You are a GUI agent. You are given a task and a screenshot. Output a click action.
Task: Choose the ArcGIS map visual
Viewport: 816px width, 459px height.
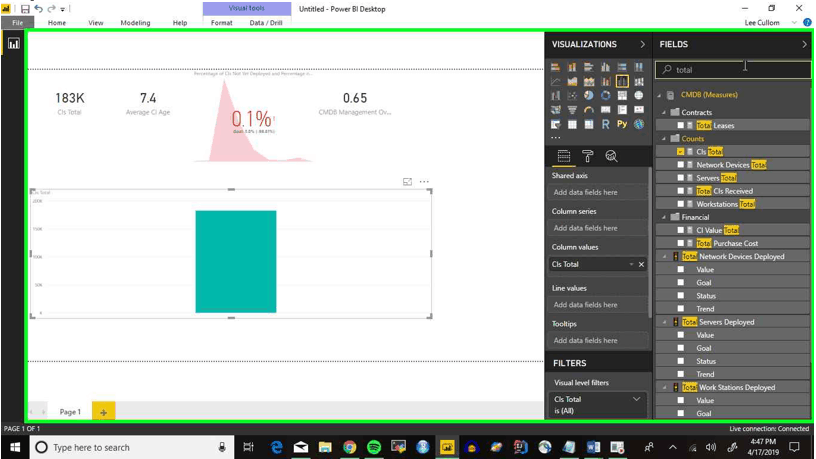click(x=639, y=124)
